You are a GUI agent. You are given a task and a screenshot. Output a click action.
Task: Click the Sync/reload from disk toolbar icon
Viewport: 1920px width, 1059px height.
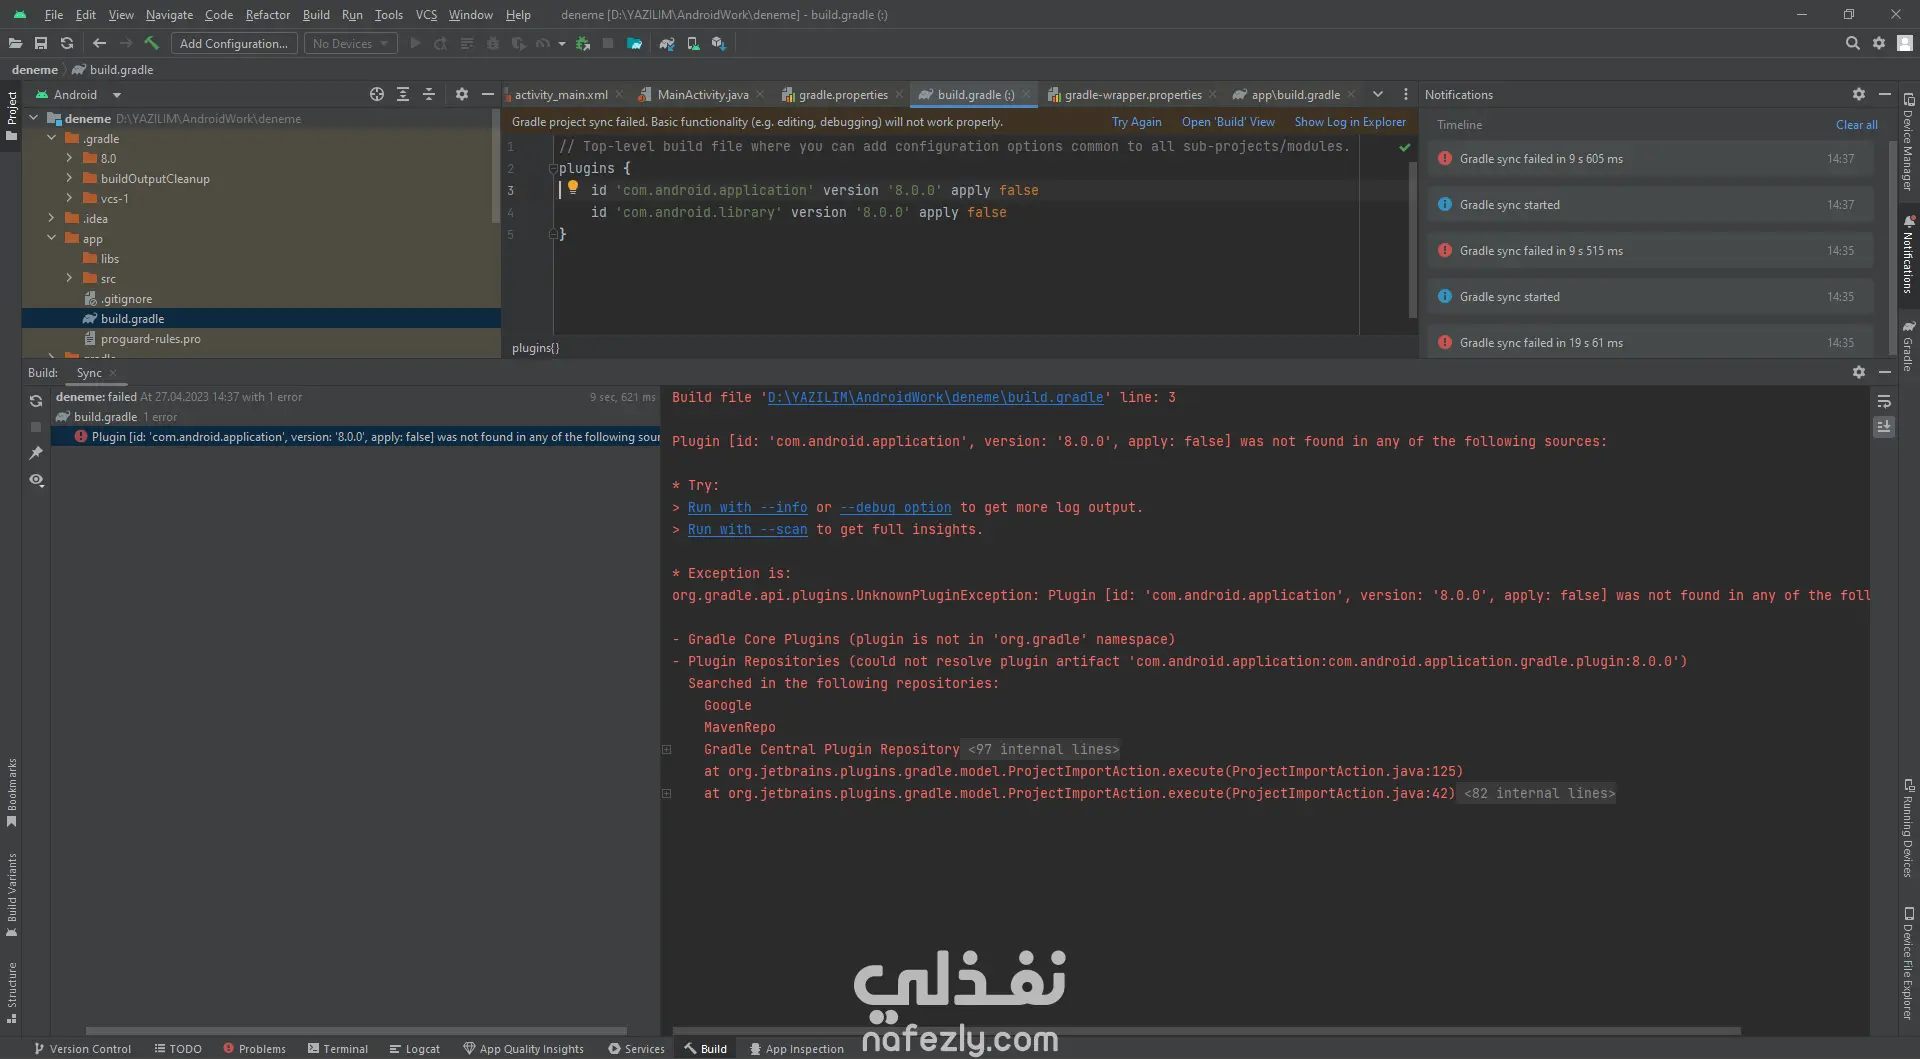pyautogui.click(x=67, y=43)
